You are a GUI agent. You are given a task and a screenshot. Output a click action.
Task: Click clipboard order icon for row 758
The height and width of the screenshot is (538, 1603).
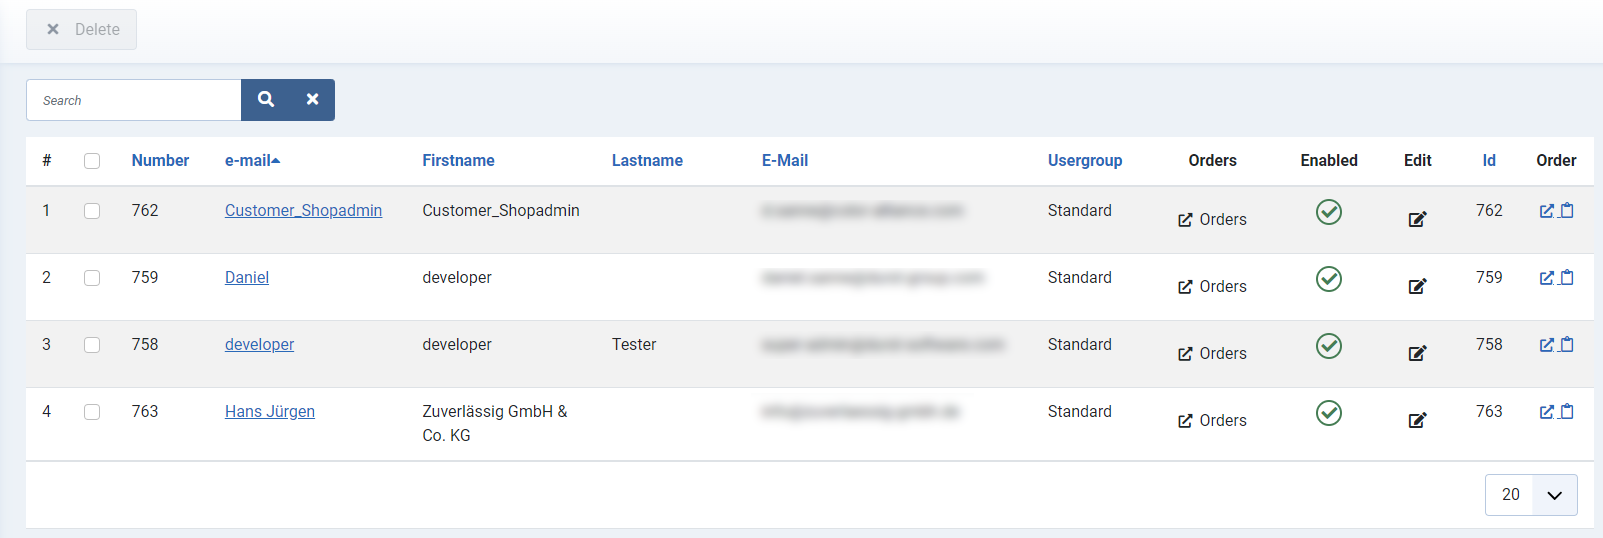point(1567,344)
